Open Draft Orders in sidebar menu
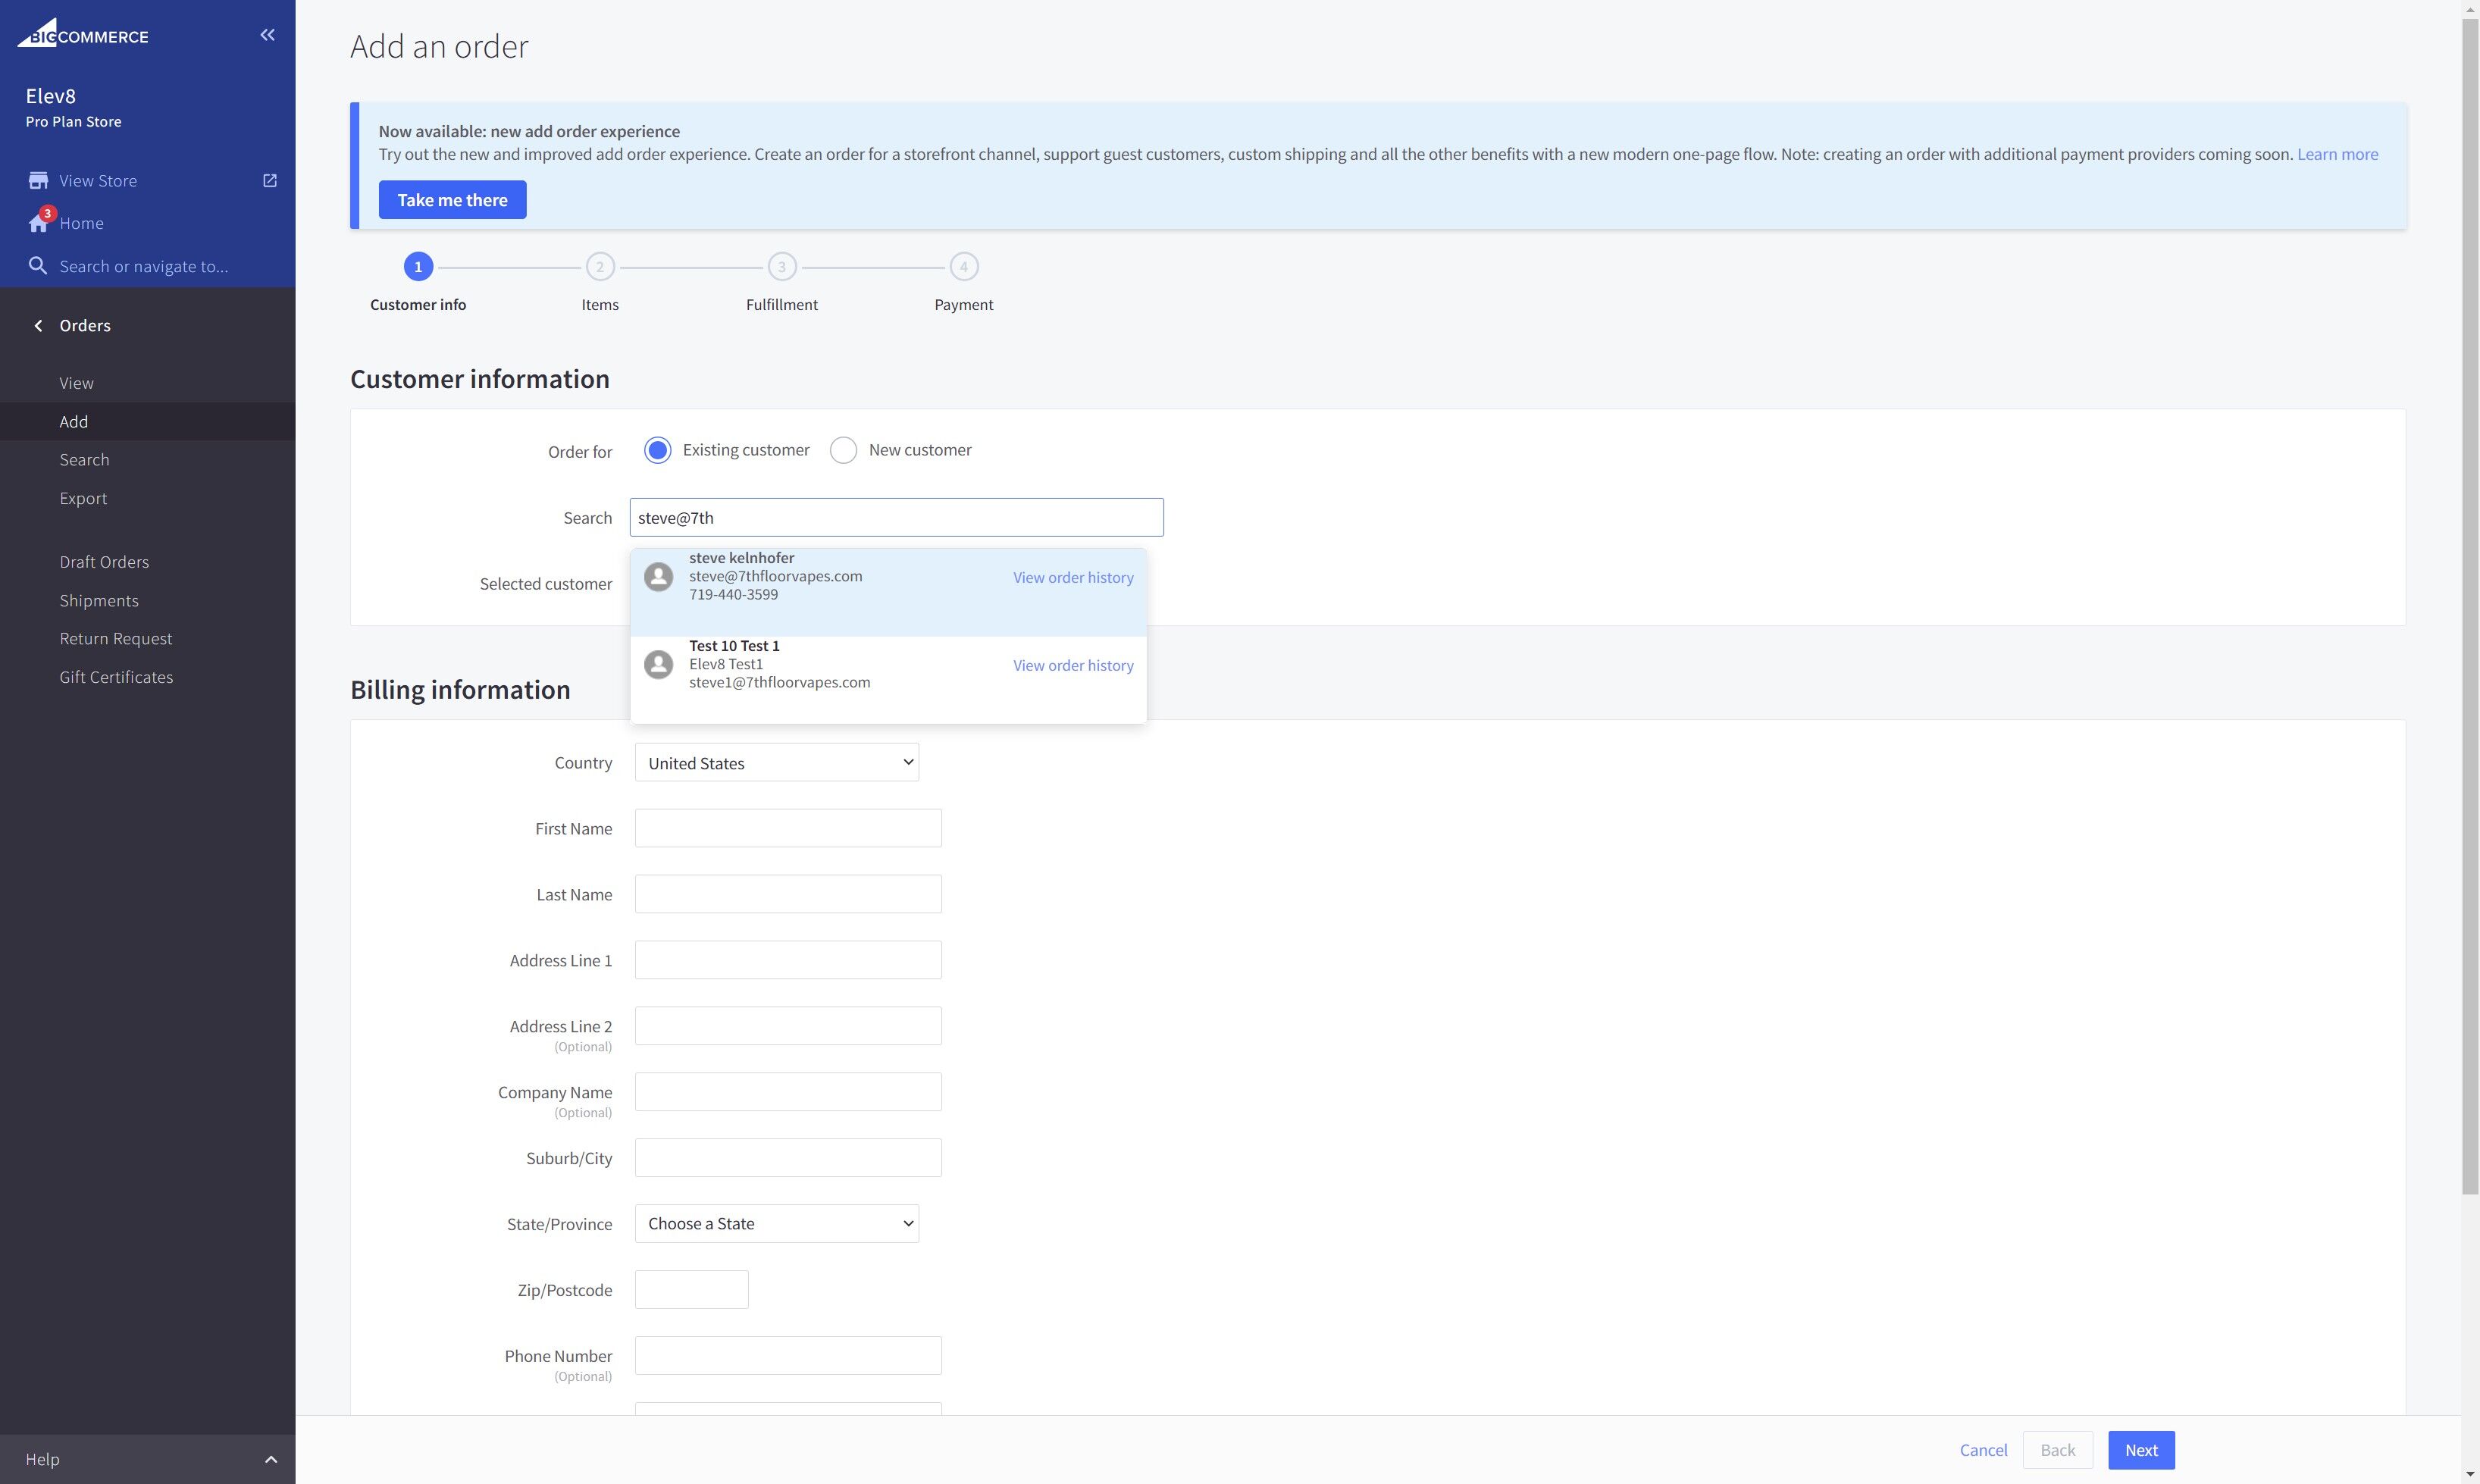Screen dimensions: 2480x1484 (104, 562)
